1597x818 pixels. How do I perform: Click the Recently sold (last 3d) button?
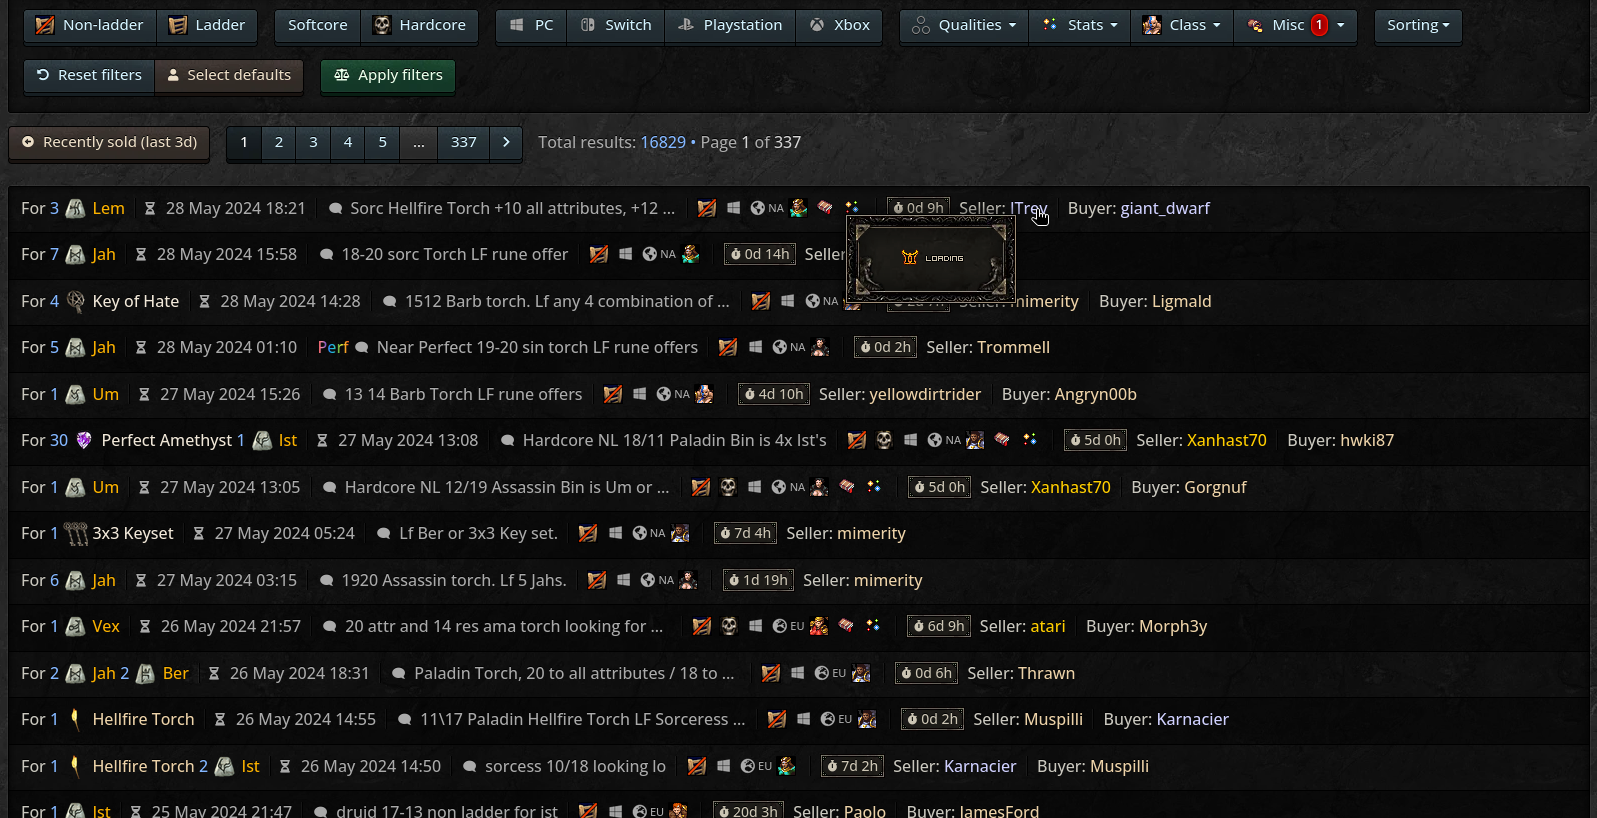tap(110, 142)
